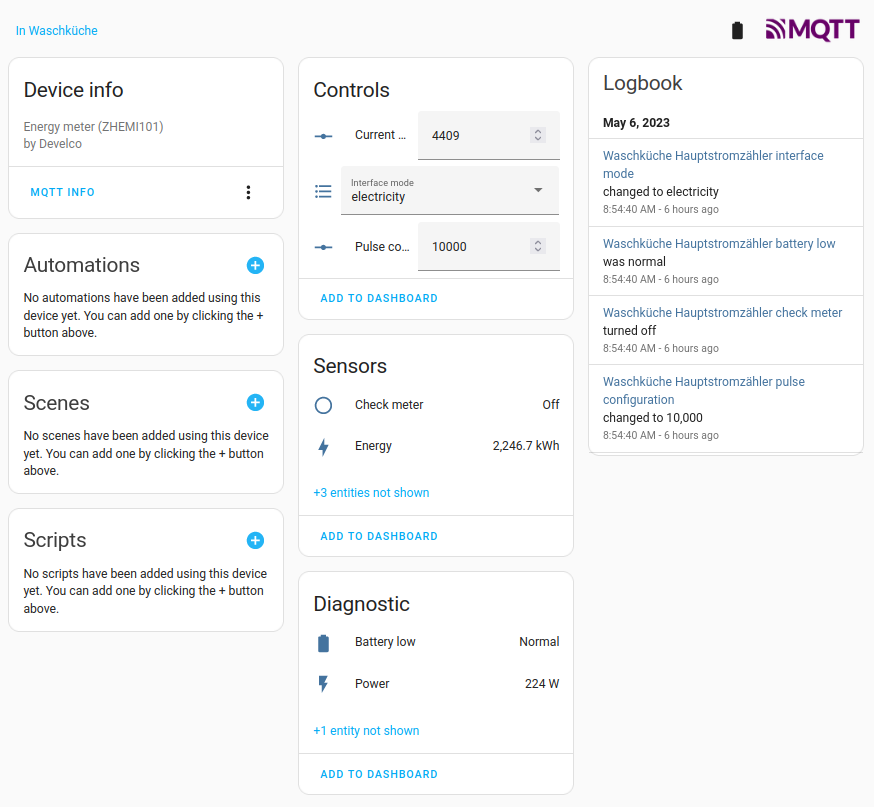Image resolution: width=874 pixels, height=807 pixels.
Task: Click the Power lightning icon in Diagnostic
Action: pyautogui.click(x=323, y=684)
